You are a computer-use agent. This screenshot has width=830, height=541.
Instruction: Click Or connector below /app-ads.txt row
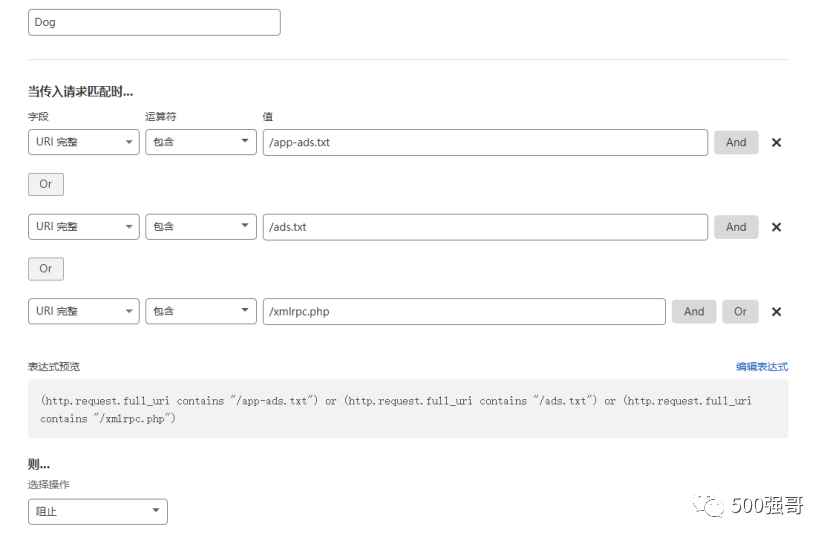click(46, 184)
